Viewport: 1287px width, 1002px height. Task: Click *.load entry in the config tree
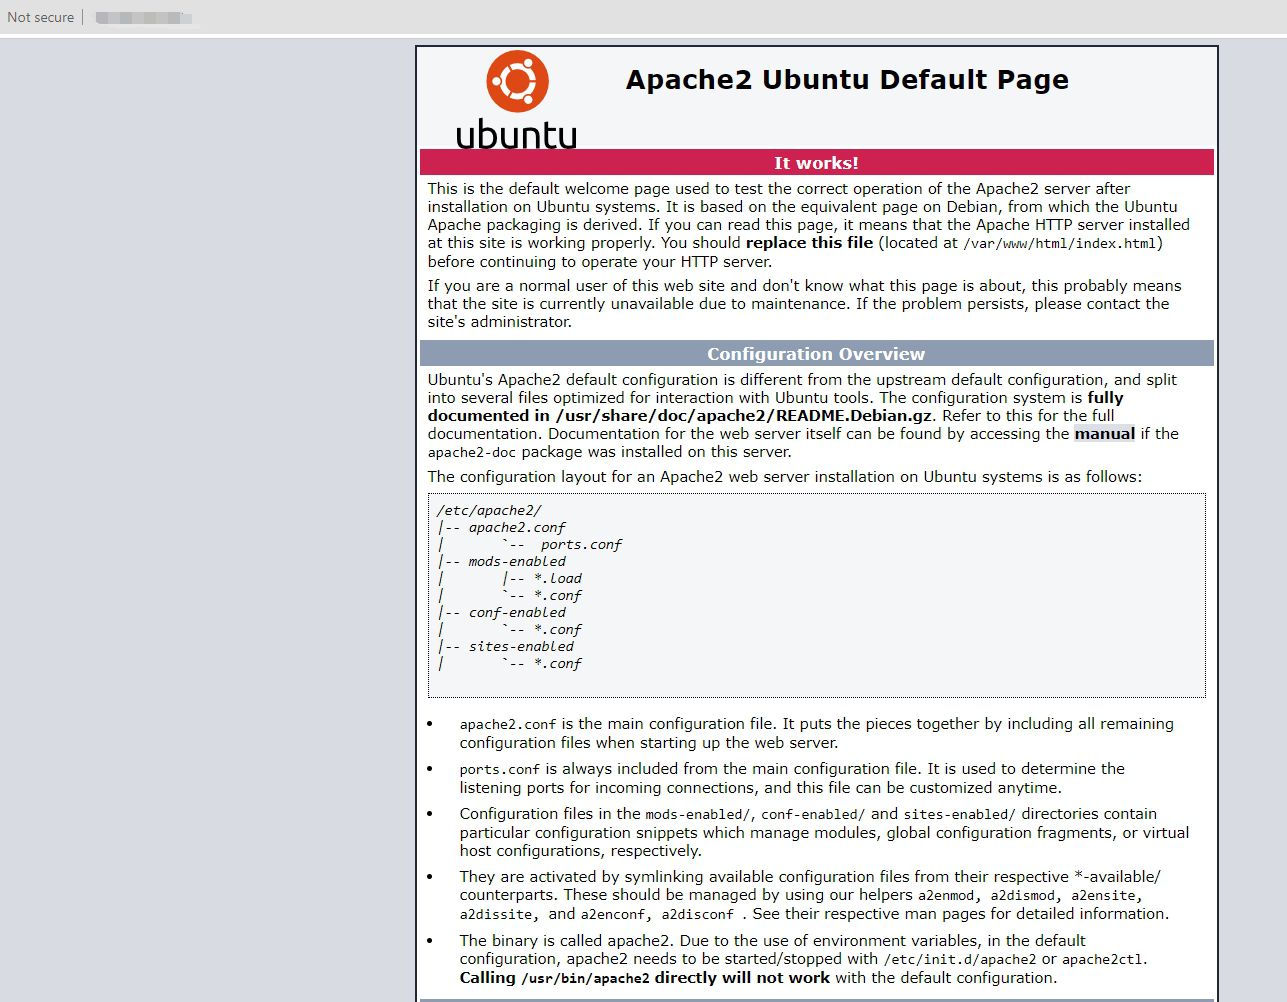coord(557,579)
